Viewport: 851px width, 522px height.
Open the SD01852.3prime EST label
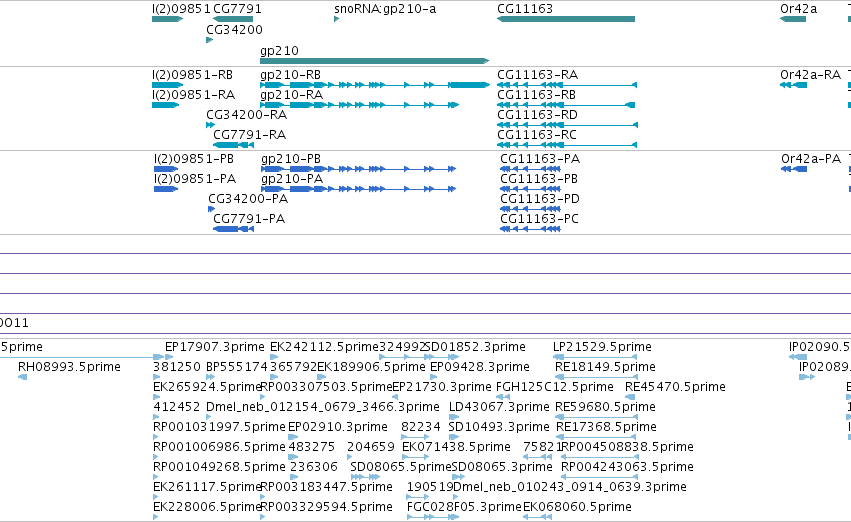475,347
